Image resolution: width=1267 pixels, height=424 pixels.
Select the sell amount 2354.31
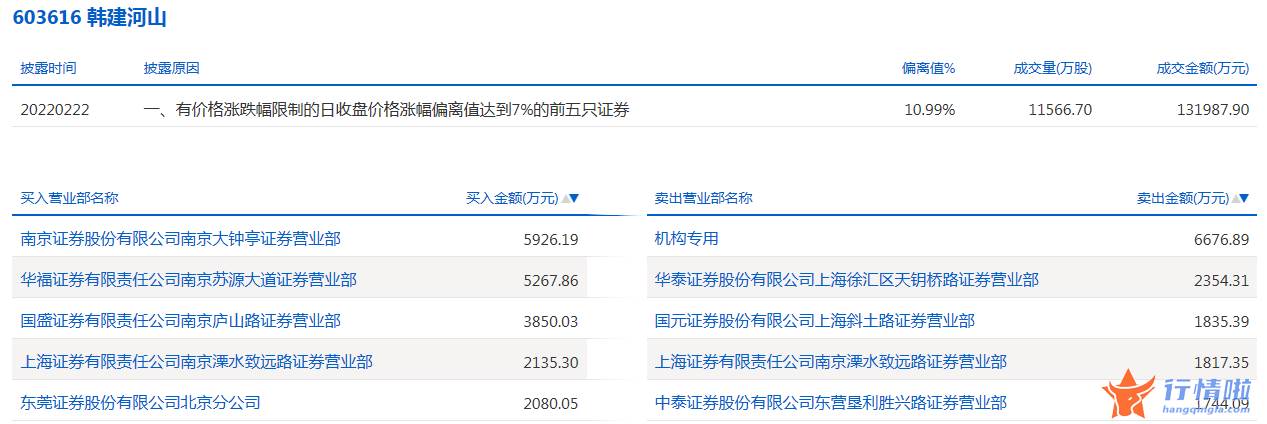pos(1222,281)
